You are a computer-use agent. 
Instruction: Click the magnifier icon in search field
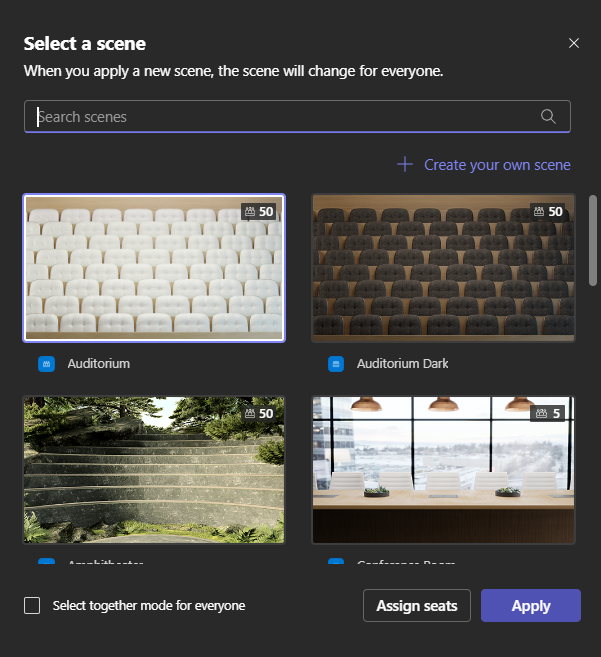[548, 116]
